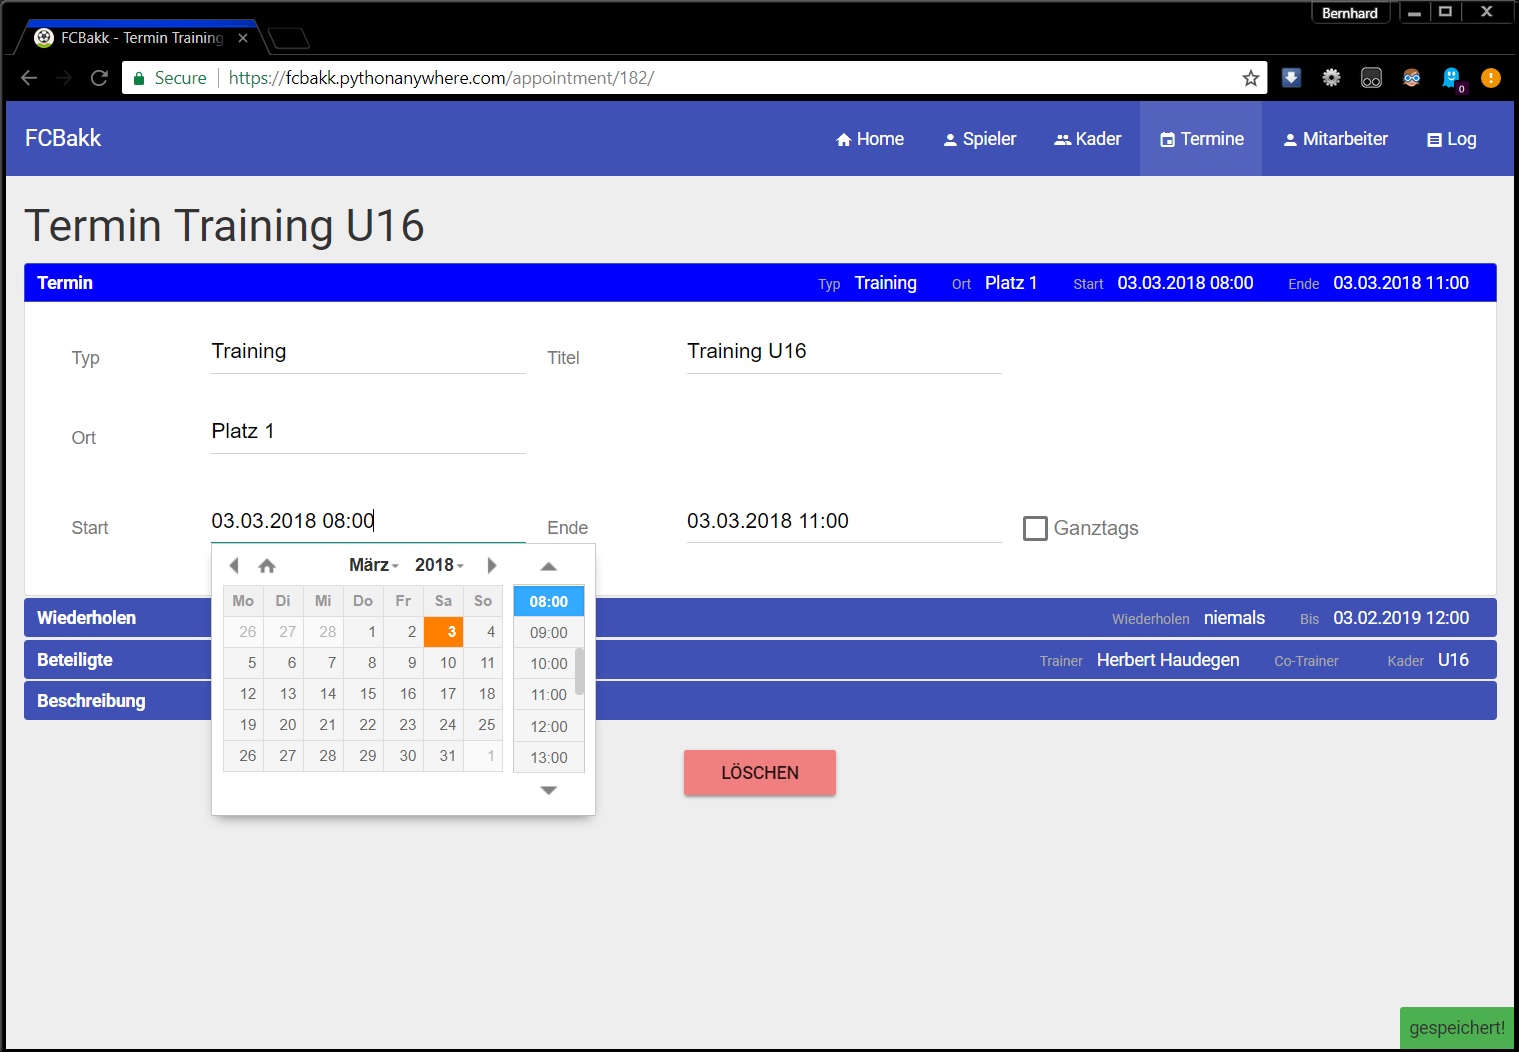Go to previous month in datepicker
The height and width of the screenshot is (1052, 1519).
tap(234, 566)
